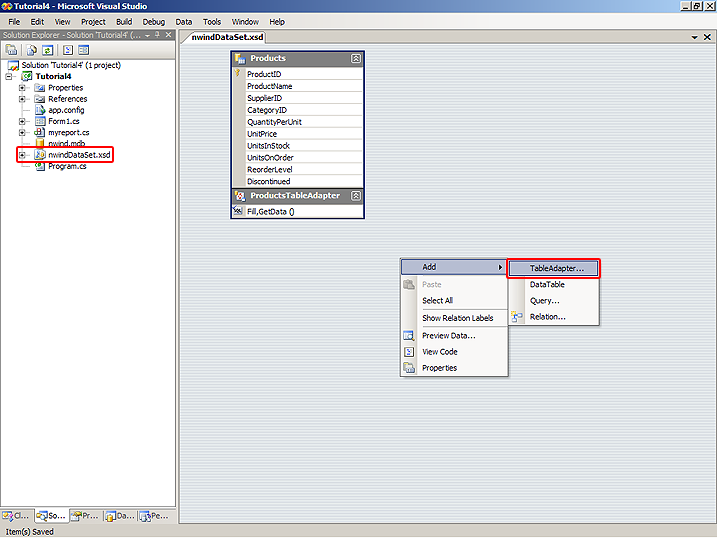717x538 pixels.
Task: Click the Relation icon in the Add submenu
Action: tap(516, 317)
